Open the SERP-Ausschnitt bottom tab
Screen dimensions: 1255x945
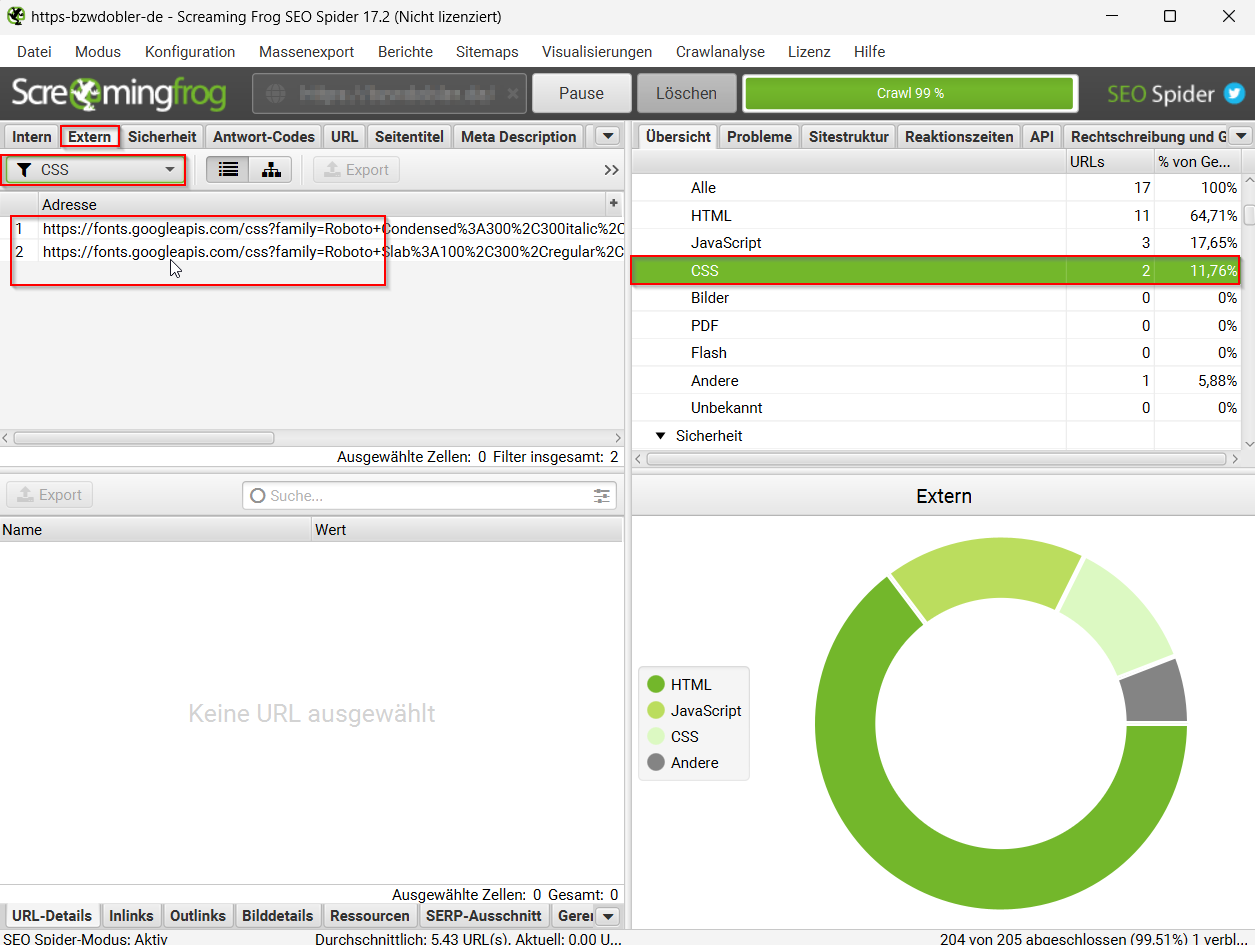click(x=484, y=916)
